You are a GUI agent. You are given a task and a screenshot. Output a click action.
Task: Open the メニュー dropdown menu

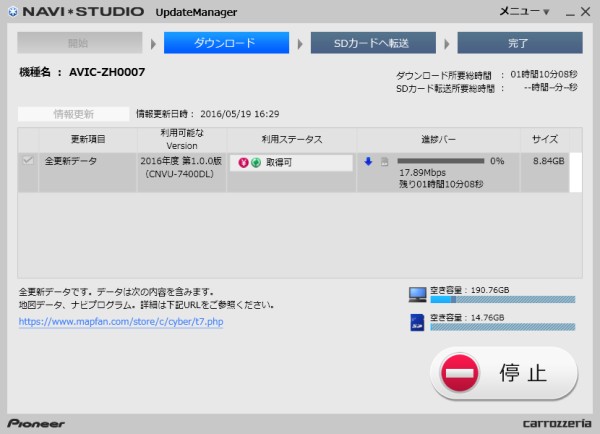[524, 11]
